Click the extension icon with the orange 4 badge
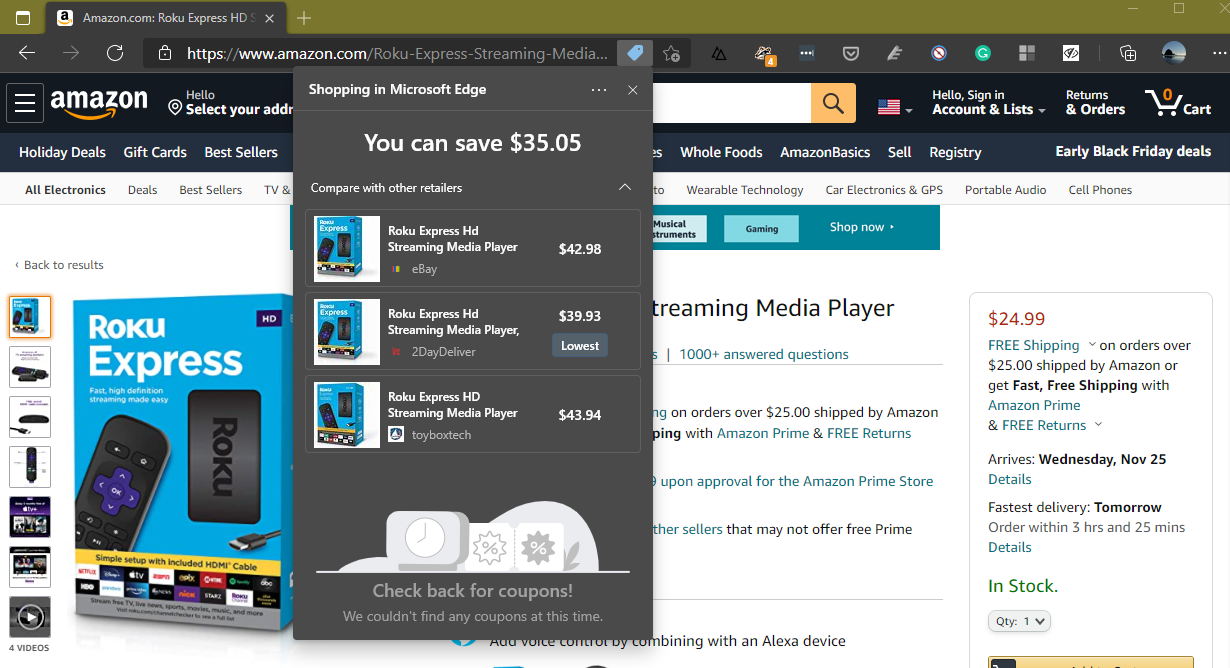1230x668 pixels. pos(764,55)
